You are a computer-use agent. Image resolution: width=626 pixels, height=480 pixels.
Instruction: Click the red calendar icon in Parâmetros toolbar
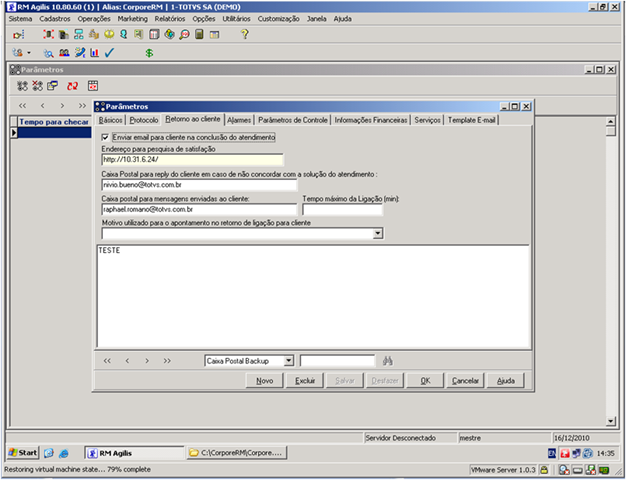(x=93, y=85)
